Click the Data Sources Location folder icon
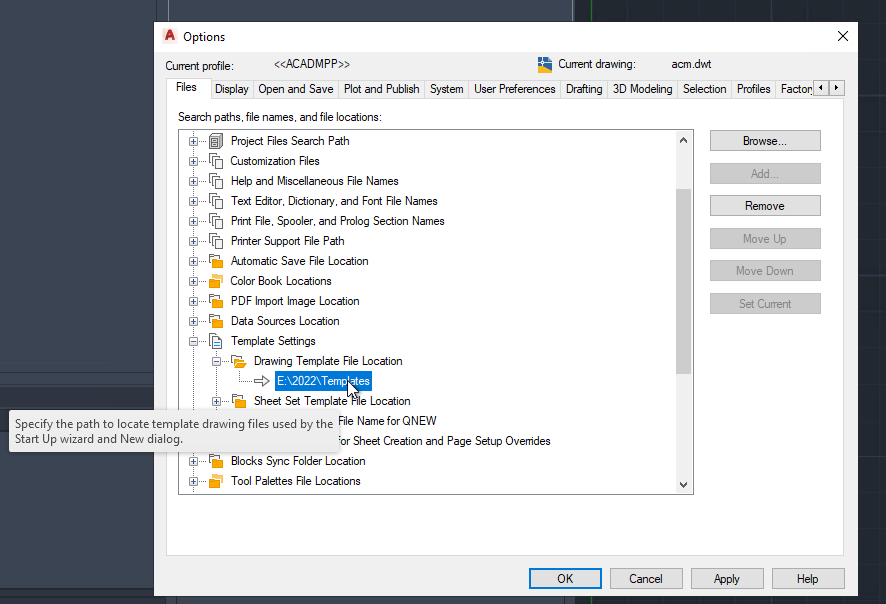 point(216,321)
